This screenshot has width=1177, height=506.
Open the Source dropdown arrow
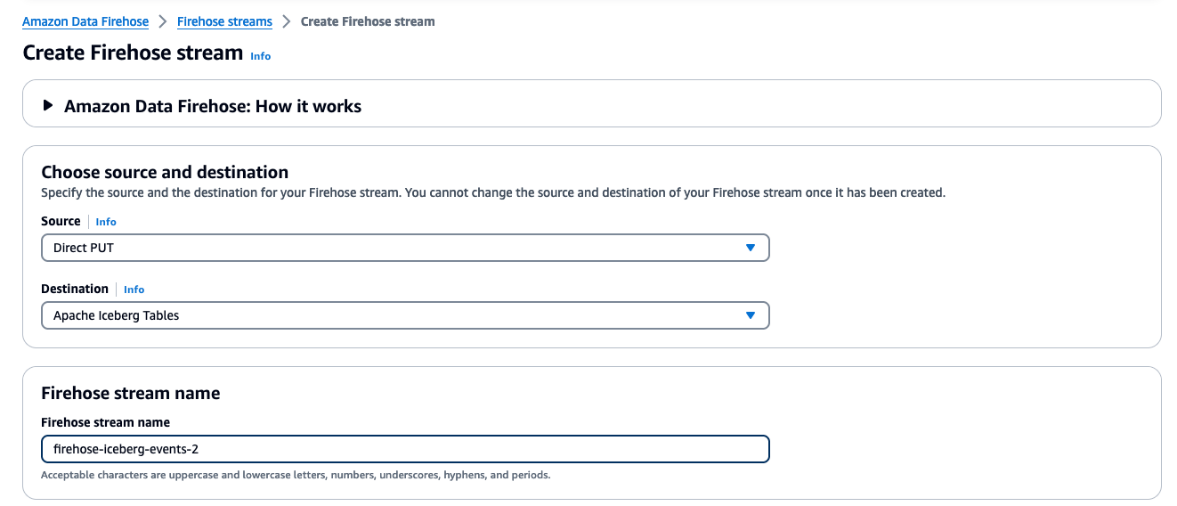click(750, 248)
